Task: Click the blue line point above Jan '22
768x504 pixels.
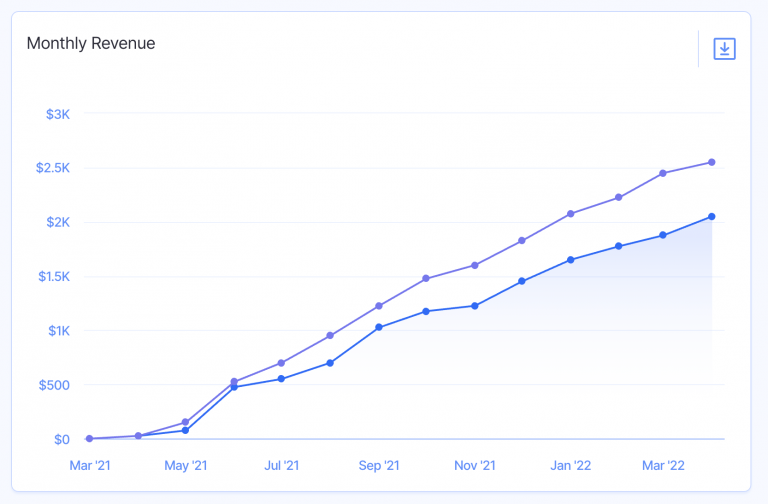Action: pos(571,260)
